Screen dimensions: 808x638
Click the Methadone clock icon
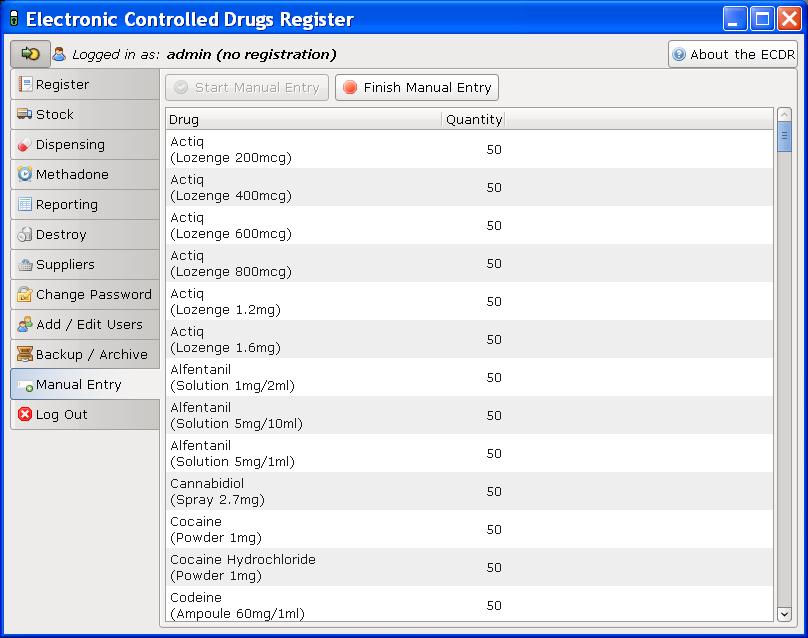point(25,175)
